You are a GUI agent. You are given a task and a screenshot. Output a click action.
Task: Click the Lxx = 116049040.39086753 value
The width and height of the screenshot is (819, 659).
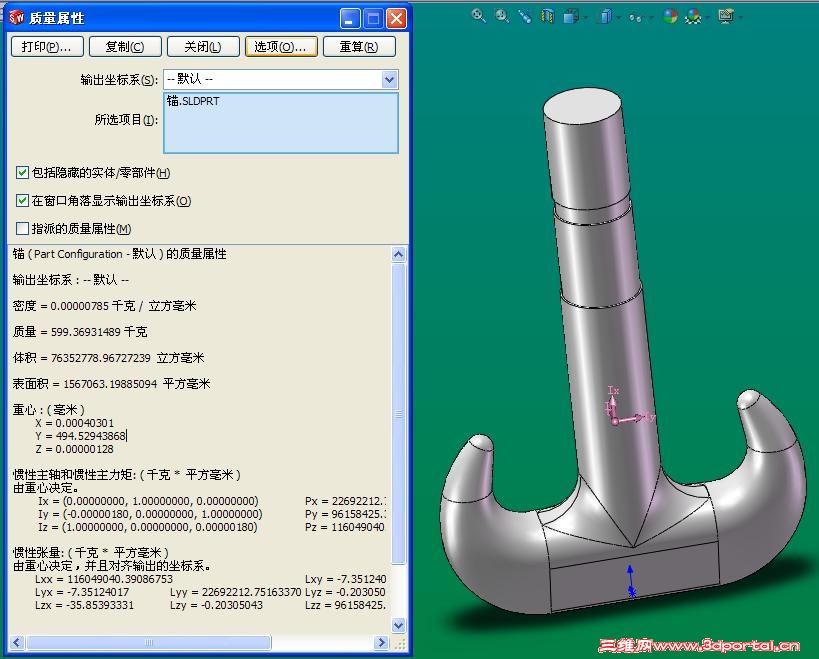click(104, 579)
